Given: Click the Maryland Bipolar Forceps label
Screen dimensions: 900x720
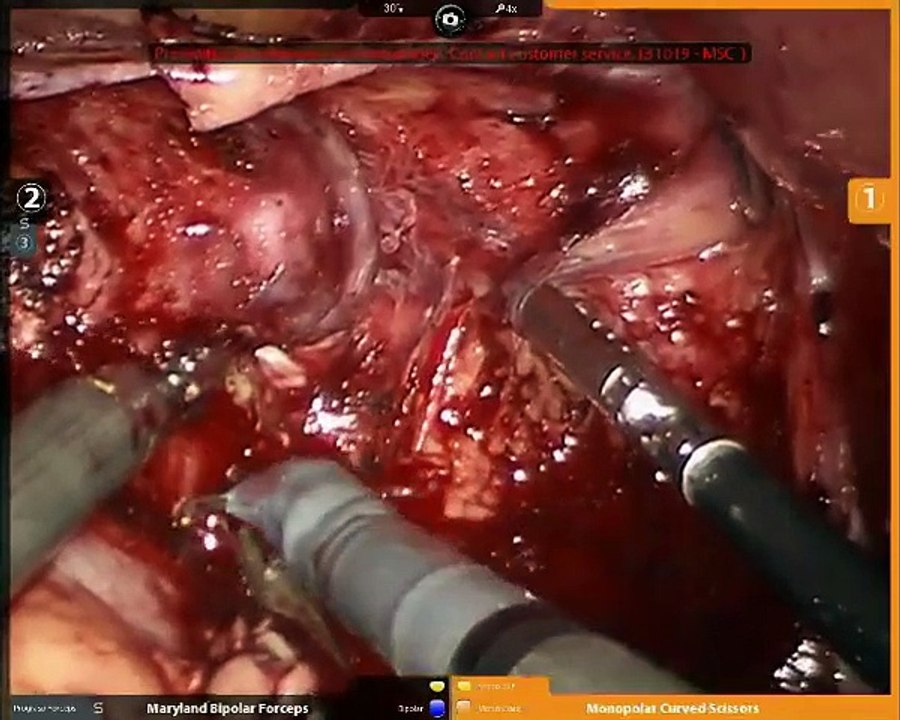Looking at the screenshot, I should pos(227,709).
